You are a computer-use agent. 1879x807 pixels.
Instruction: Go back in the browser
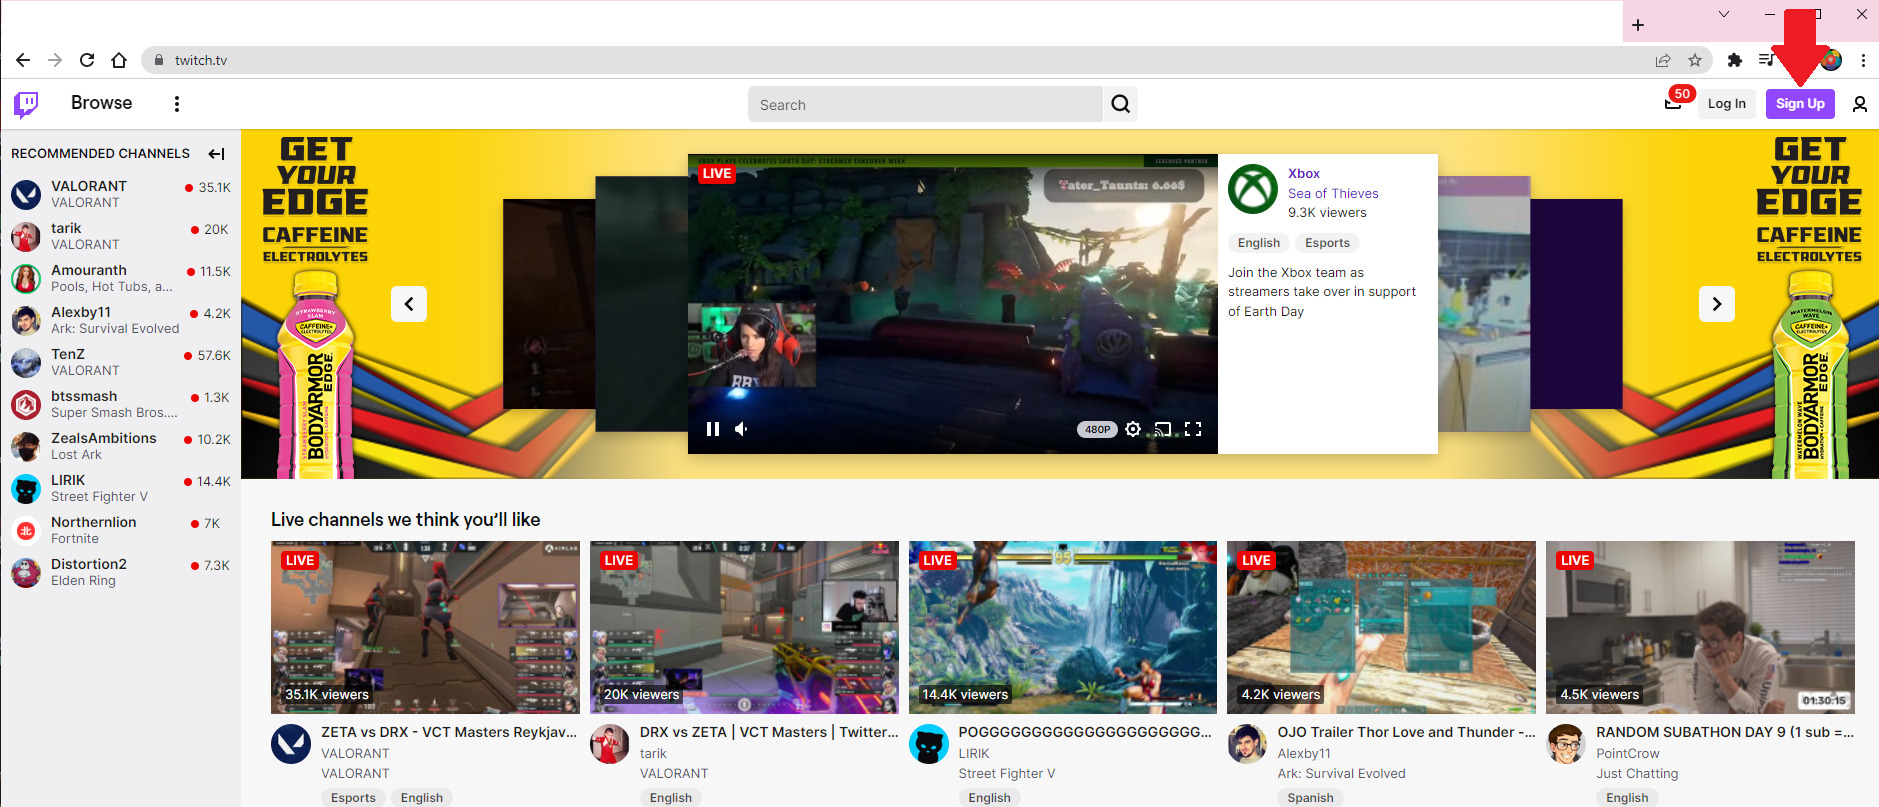23,60
